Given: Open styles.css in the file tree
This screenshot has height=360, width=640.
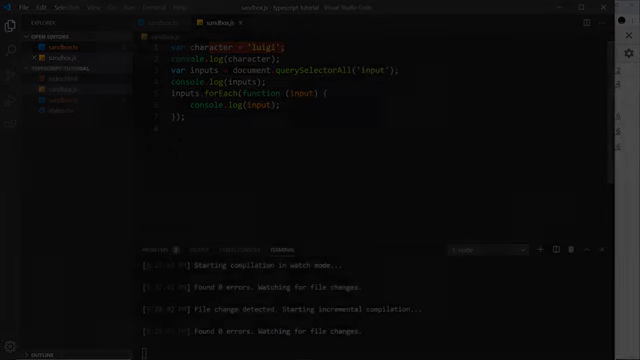Looking at the screenshot, I should [x=61, y=111].
